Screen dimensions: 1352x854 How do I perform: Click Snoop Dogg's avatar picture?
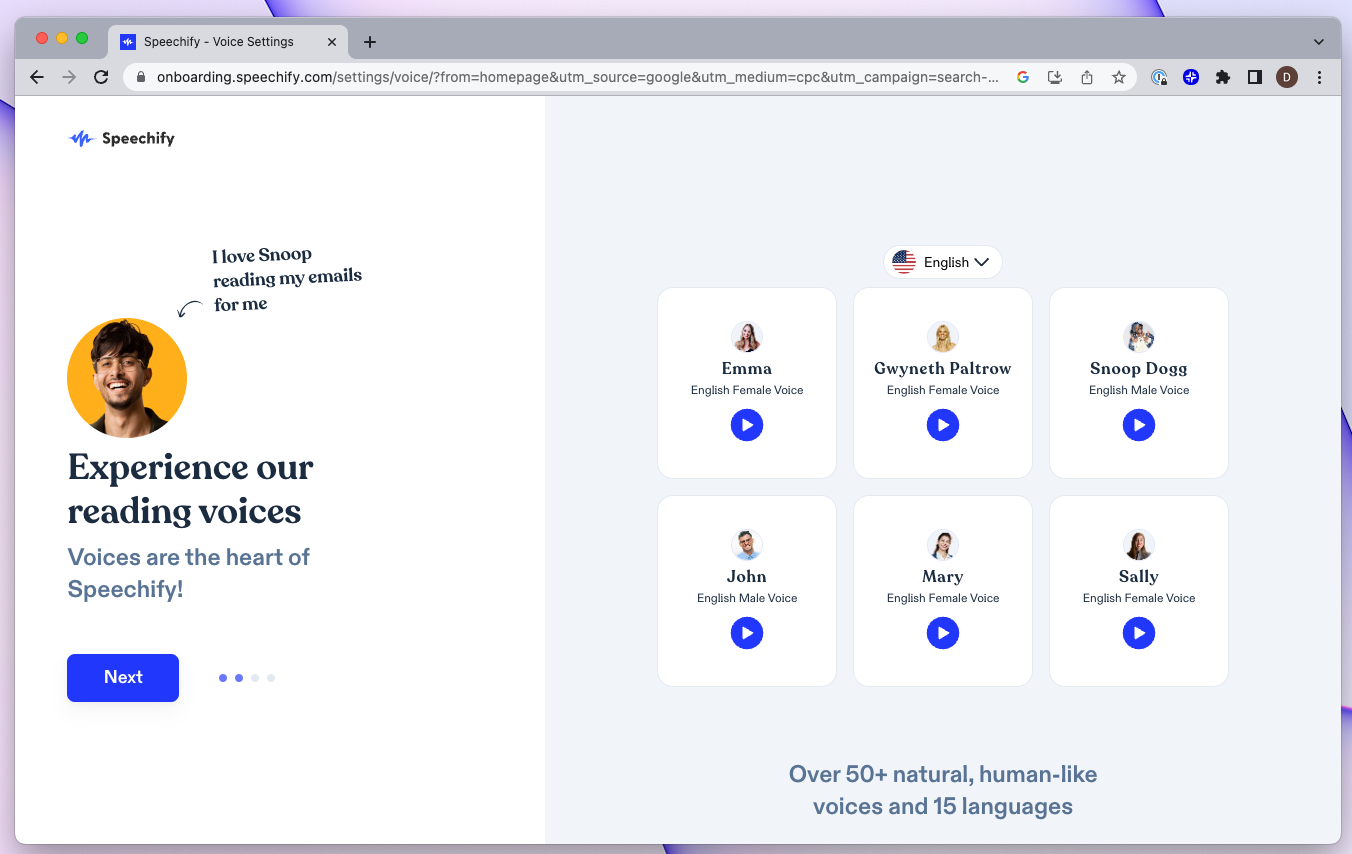1139,337
